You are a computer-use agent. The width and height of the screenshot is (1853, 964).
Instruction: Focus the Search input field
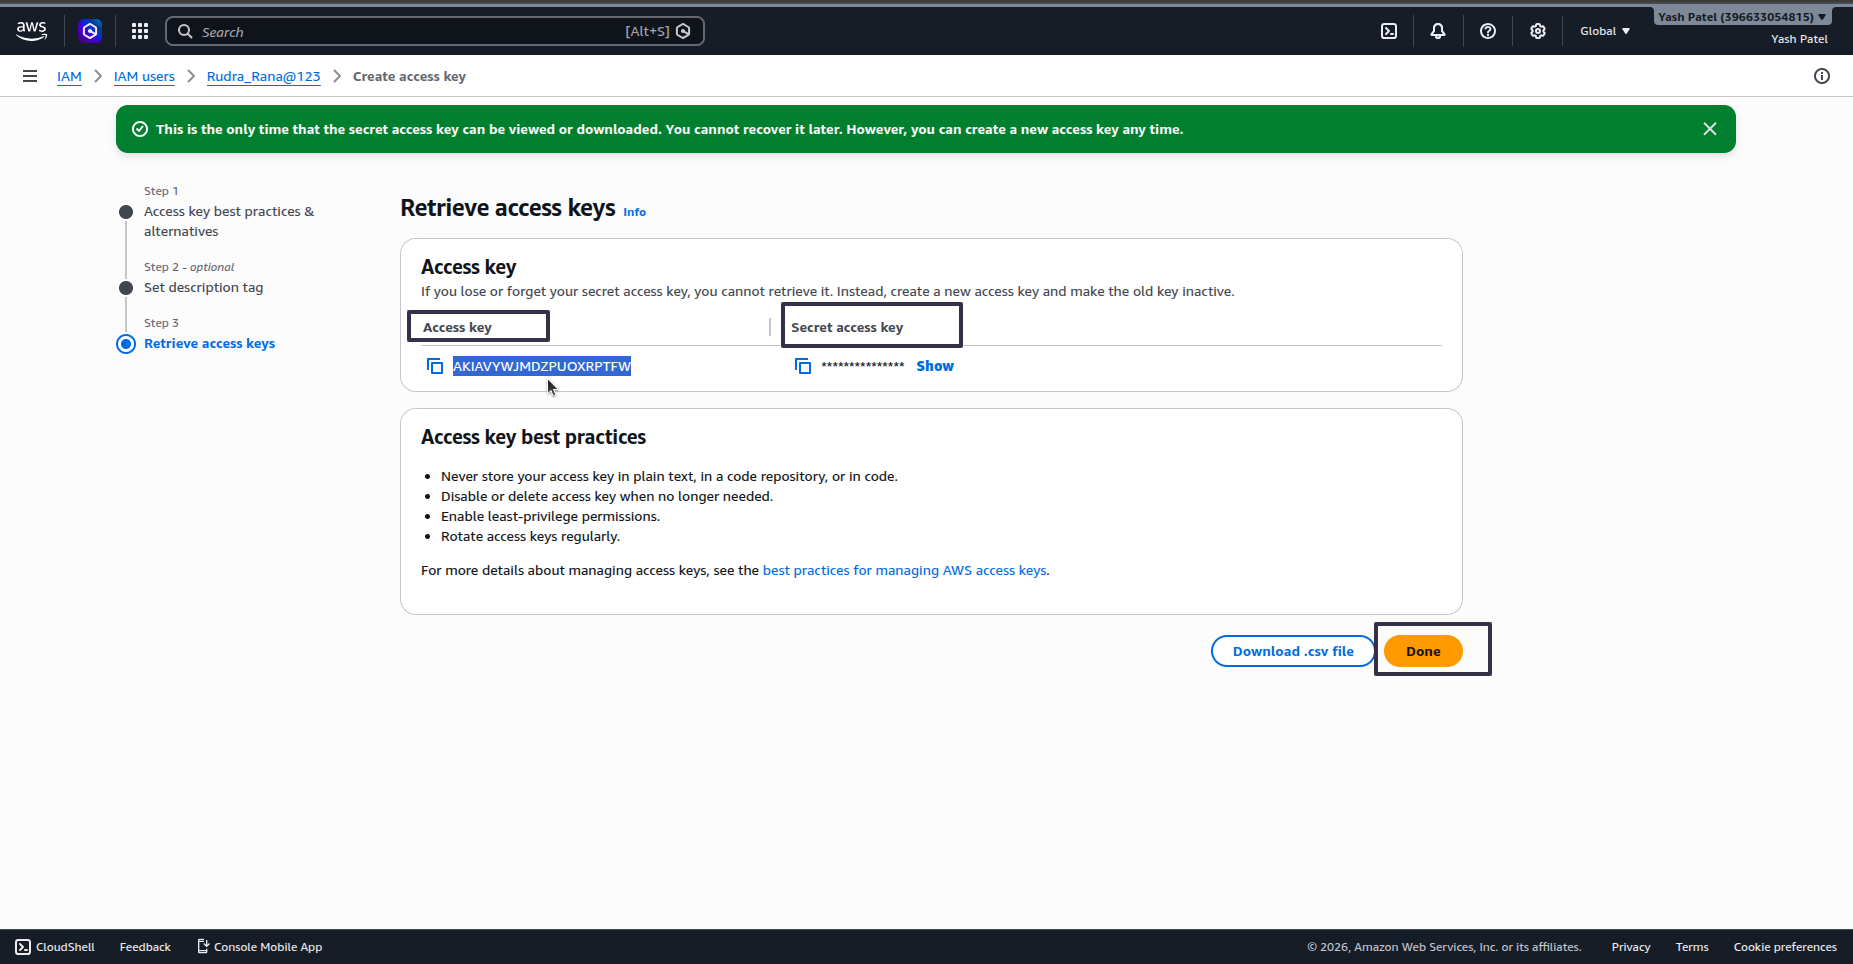click(x=435, y=31)
